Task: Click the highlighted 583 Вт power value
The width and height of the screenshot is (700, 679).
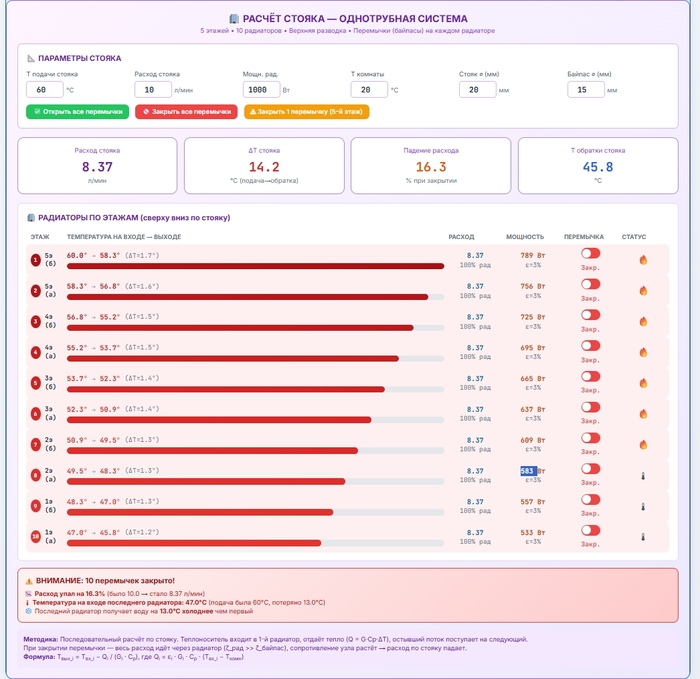Action: point(528,471)
